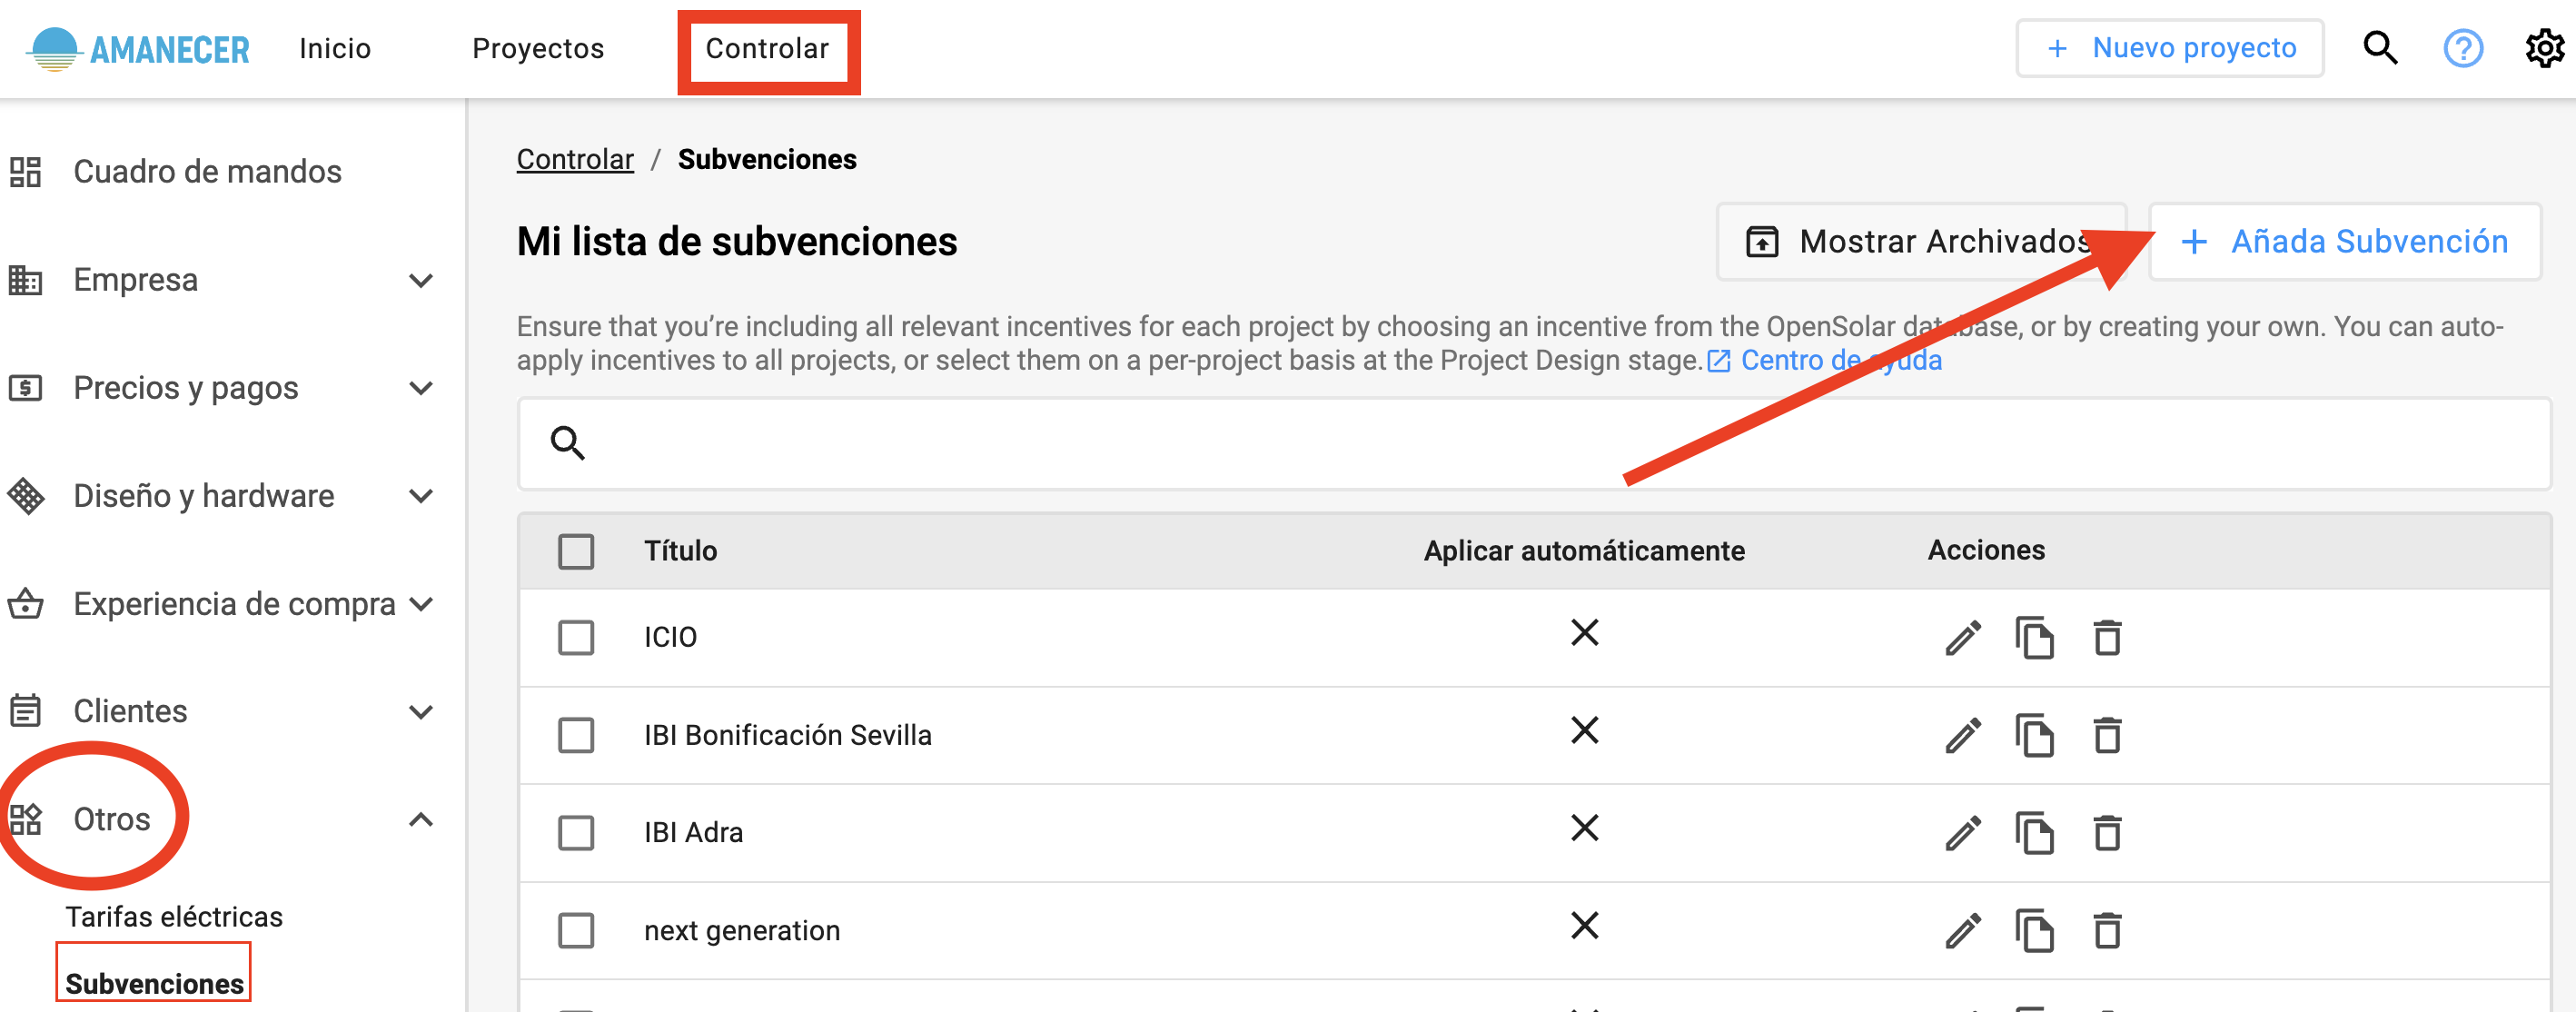Click the IBI Adra title text
This screenshot has width=2576, height=1012.
(693, 833)
